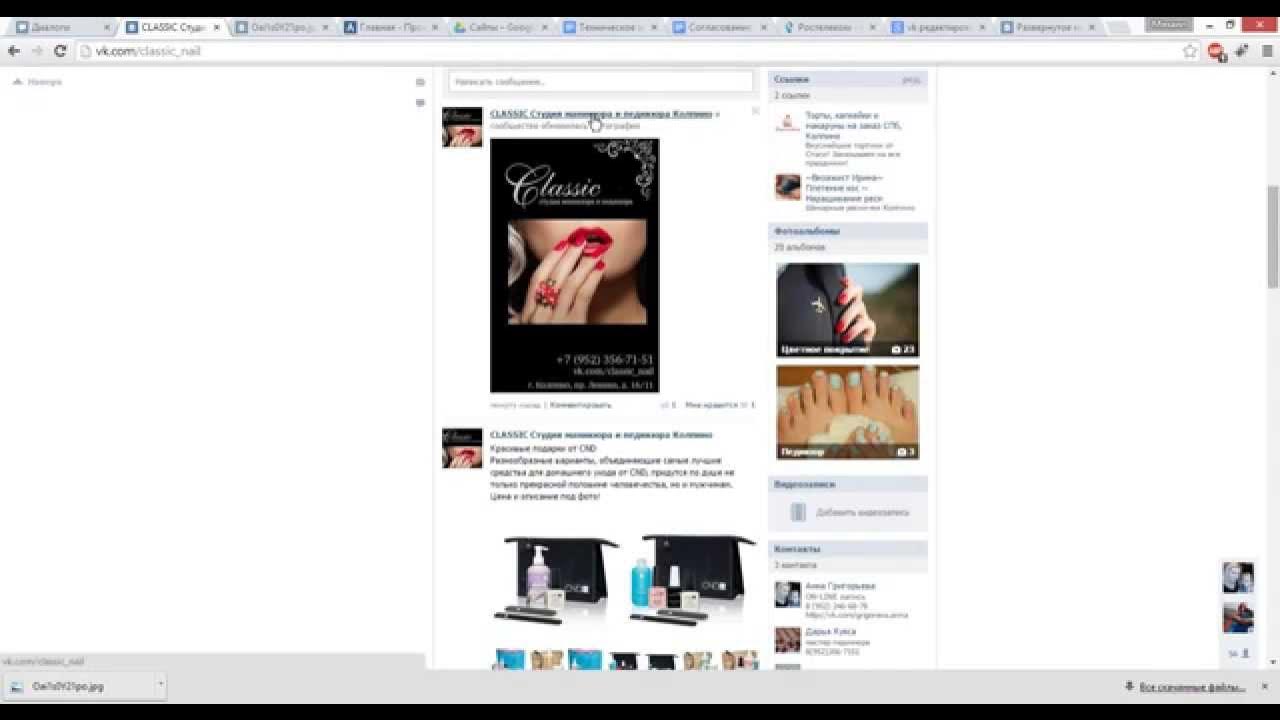Close the Ростелеком tab

[x=873, y=28]
